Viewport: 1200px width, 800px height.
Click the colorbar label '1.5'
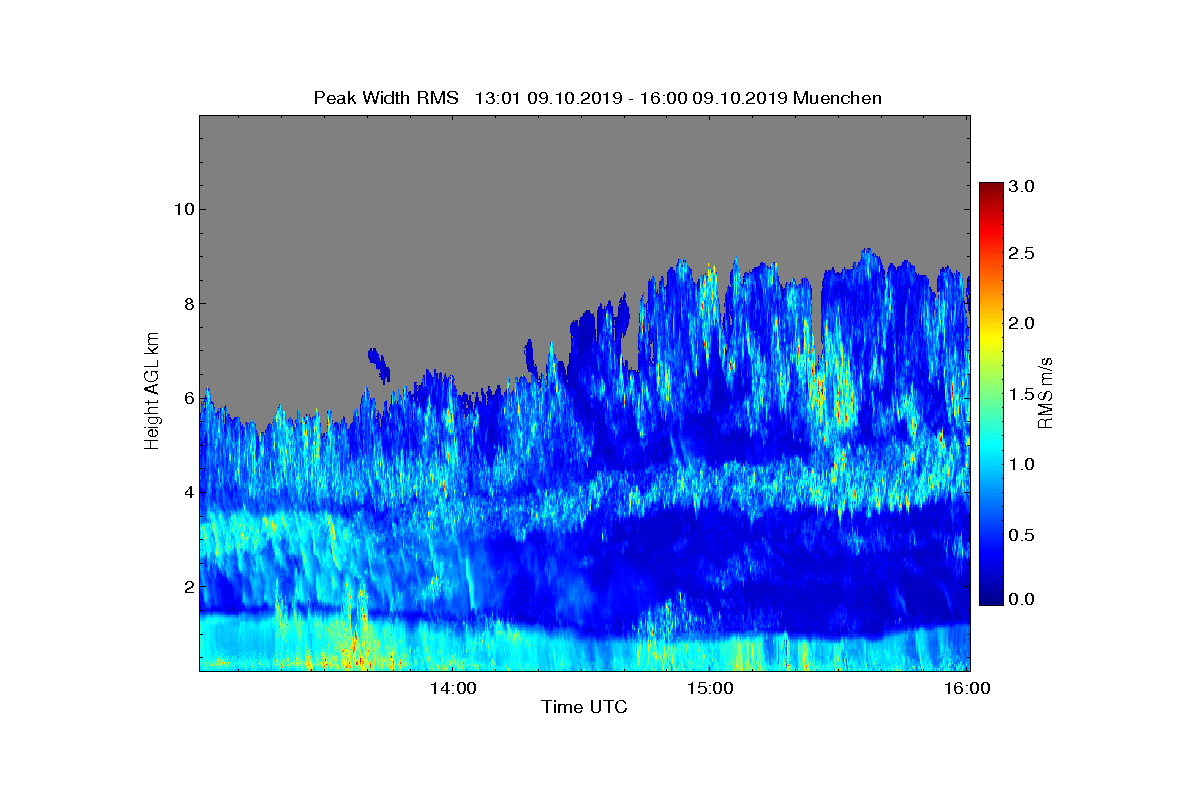point(1022,395)
